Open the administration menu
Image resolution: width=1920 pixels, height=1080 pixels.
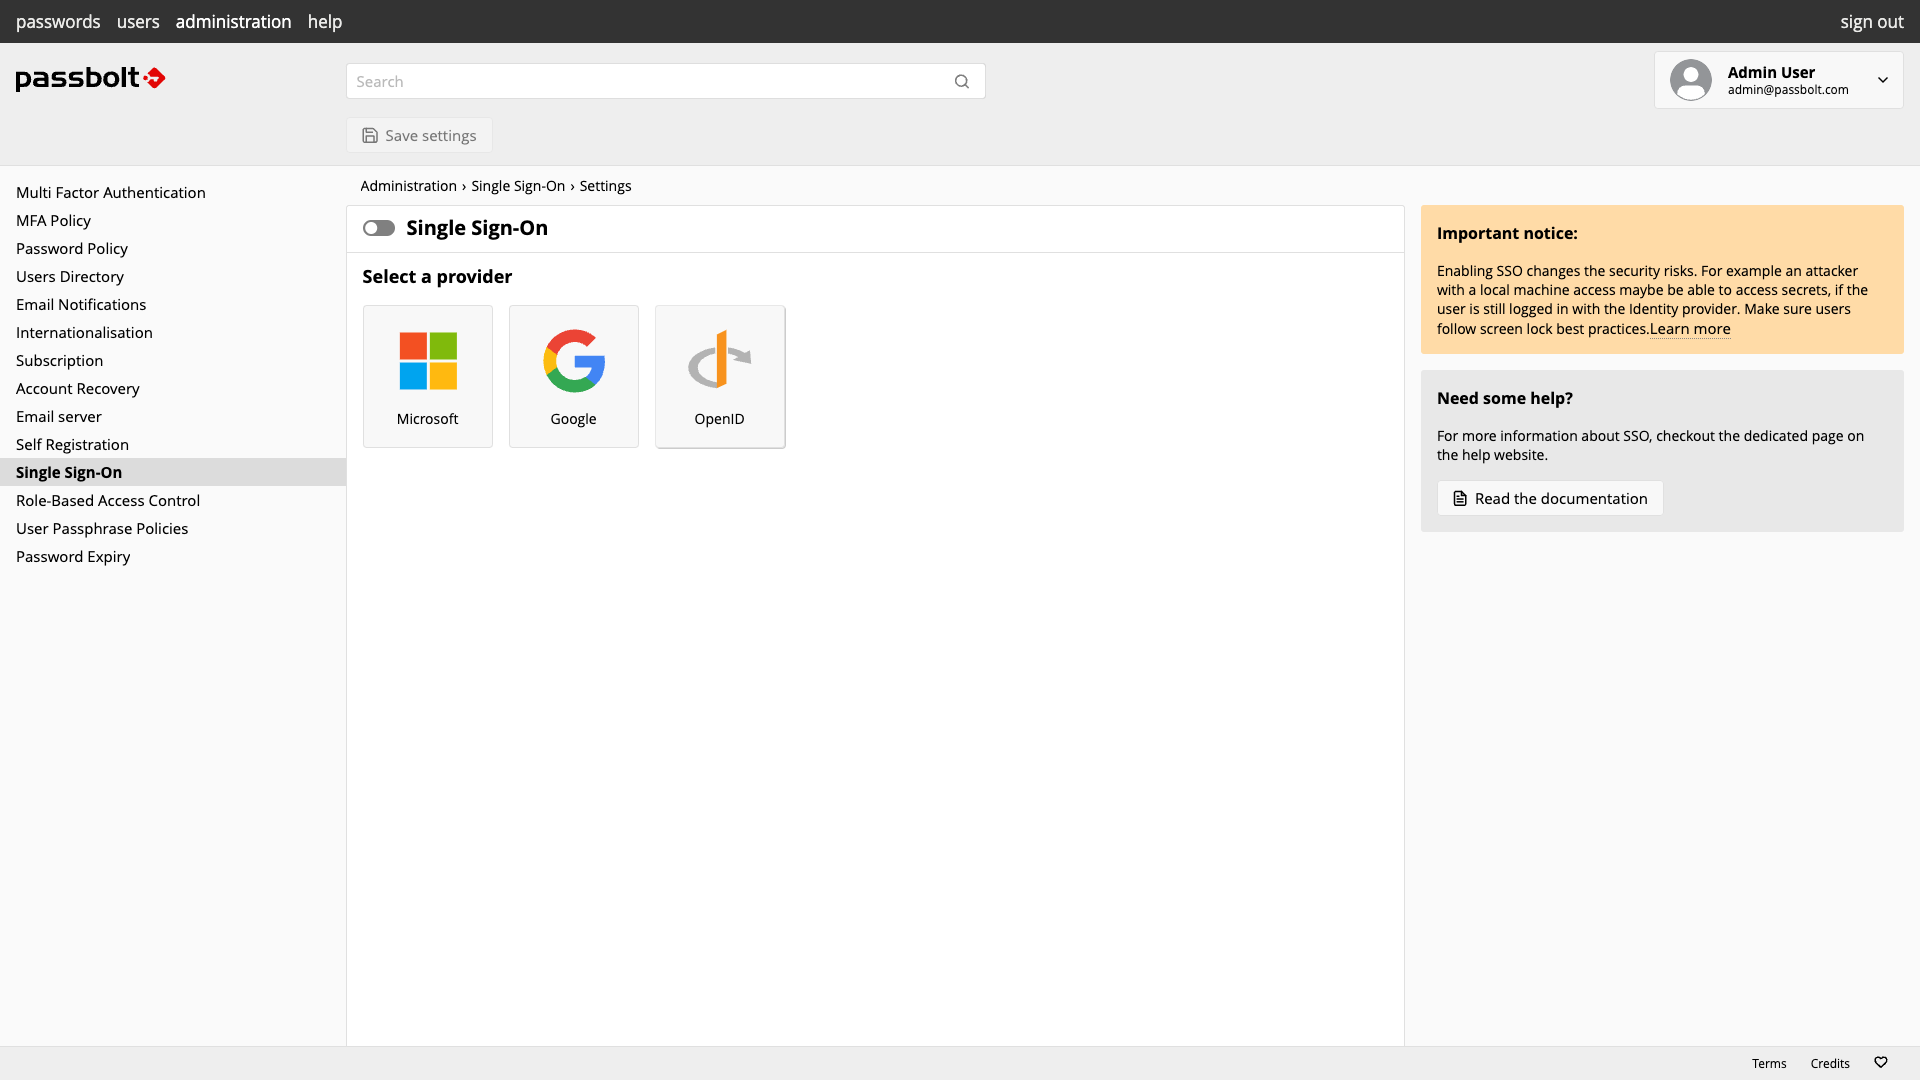pyautogui.click(x=233, y=22)
